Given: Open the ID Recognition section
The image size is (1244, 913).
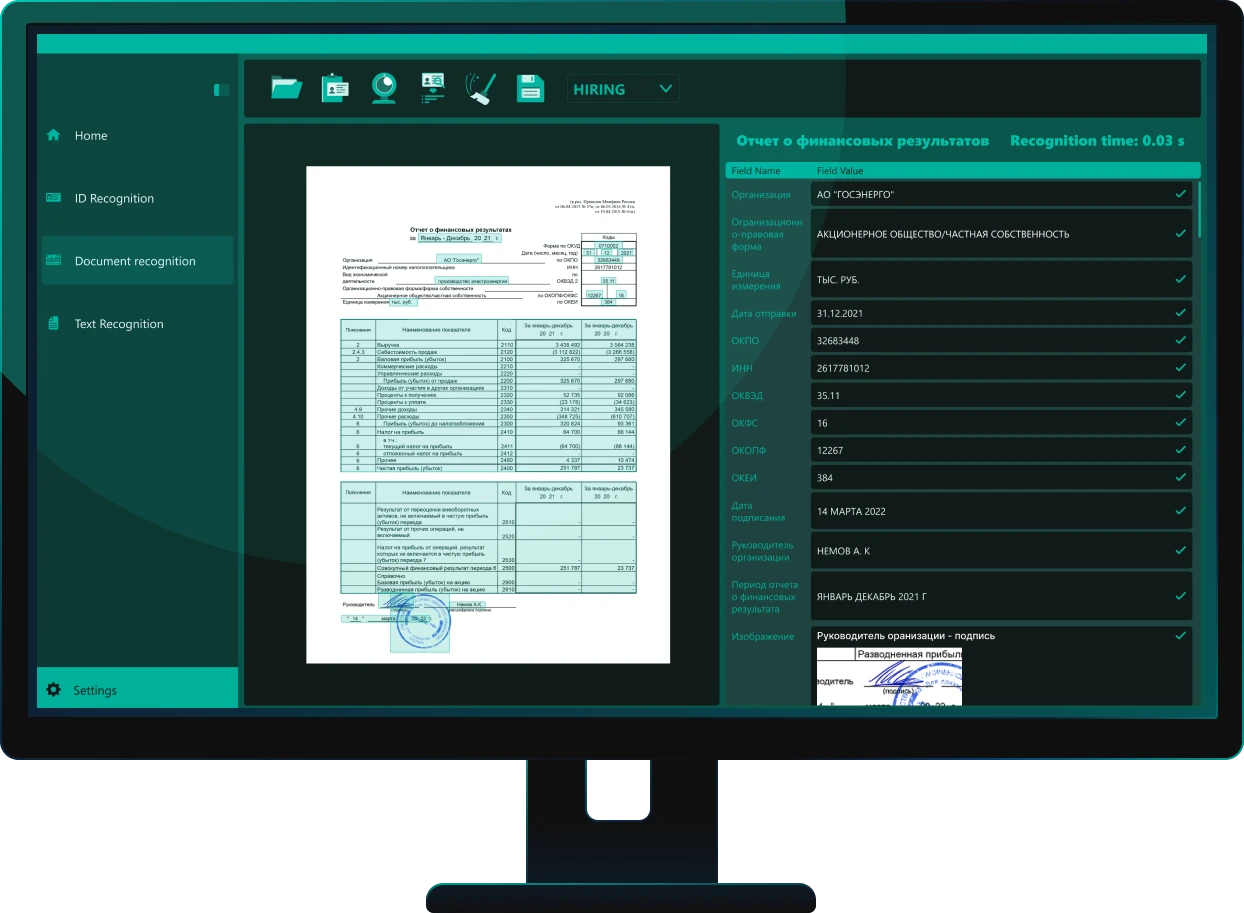Looking at the screenshot, I should [x=114, y=198].
